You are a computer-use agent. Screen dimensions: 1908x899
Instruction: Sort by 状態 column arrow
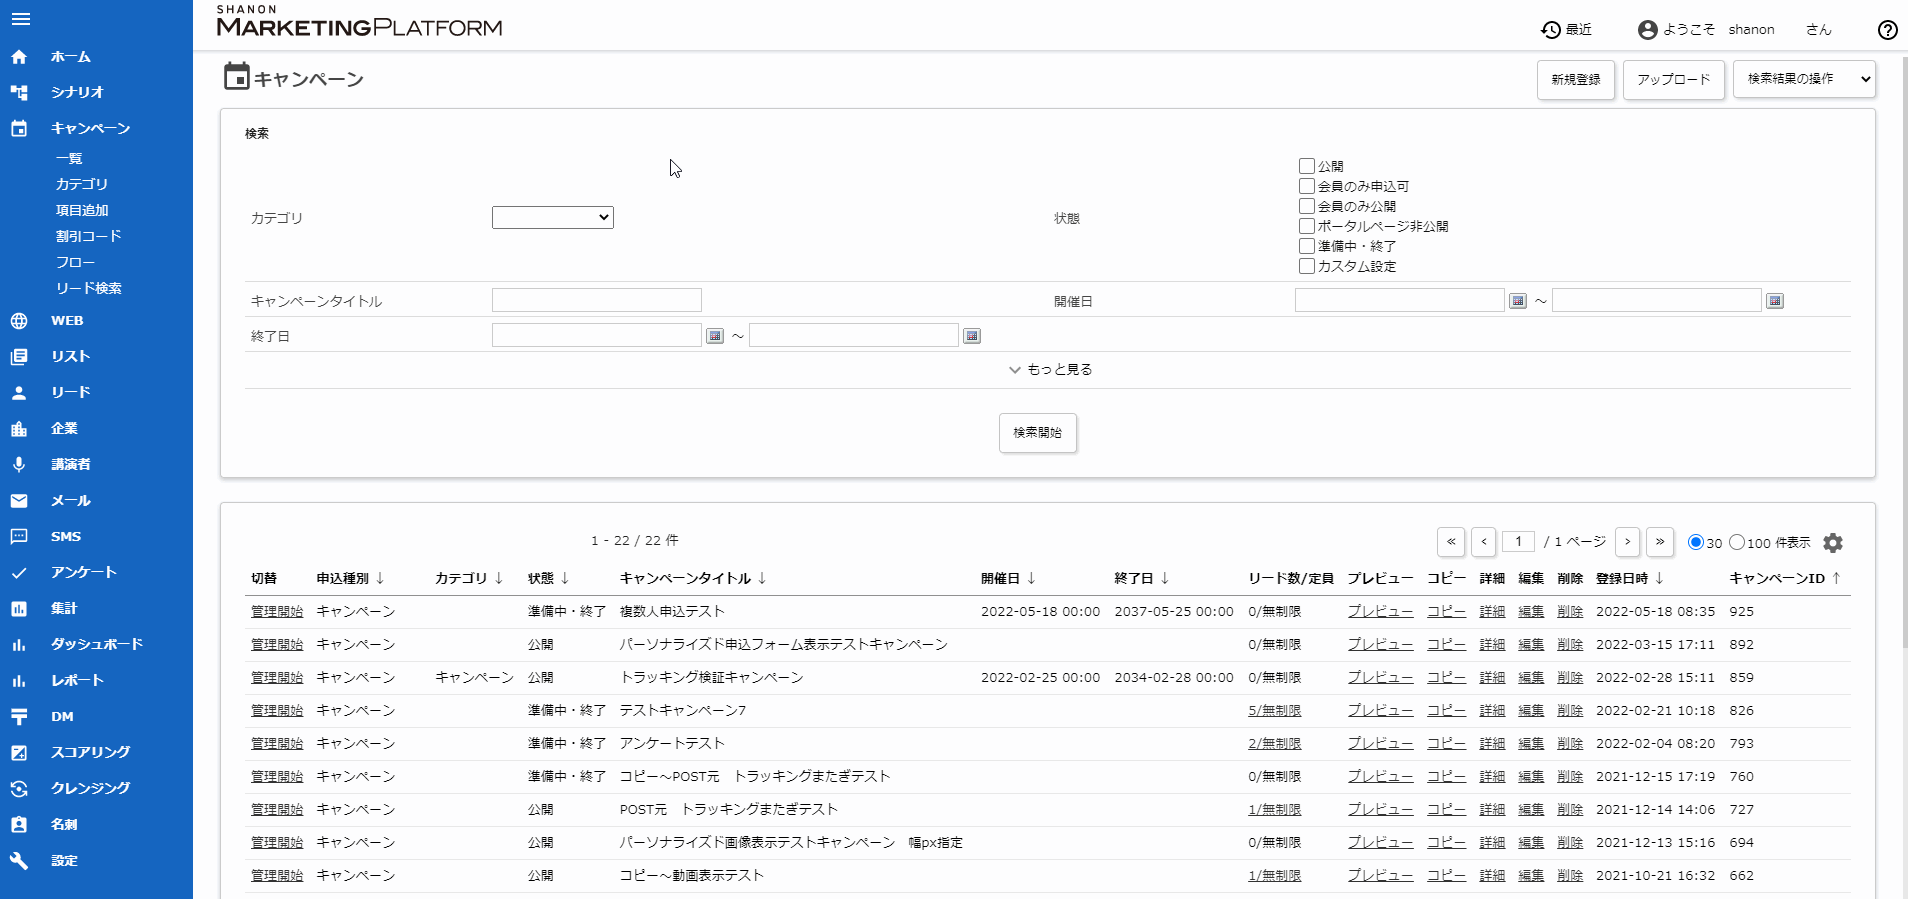coord(565,578)
